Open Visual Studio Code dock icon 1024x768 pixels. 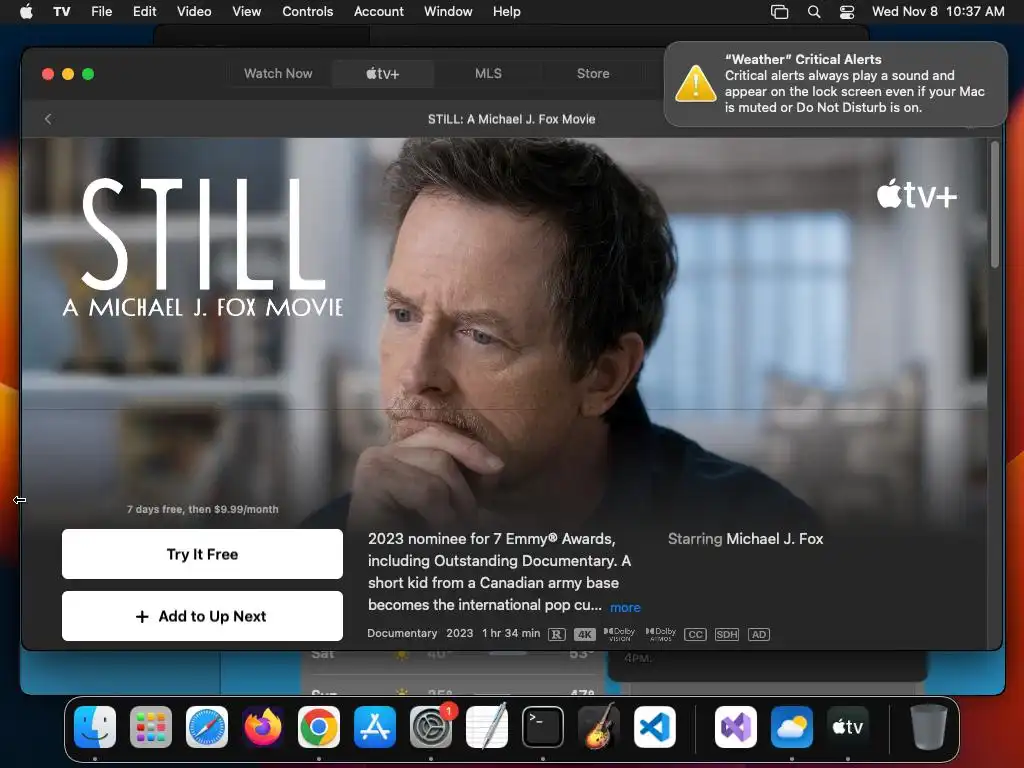(655, 727)
